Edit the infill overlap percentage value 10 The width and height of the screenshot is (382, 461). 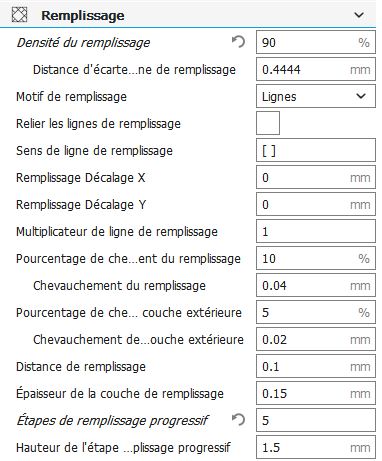tap(316, 258)
